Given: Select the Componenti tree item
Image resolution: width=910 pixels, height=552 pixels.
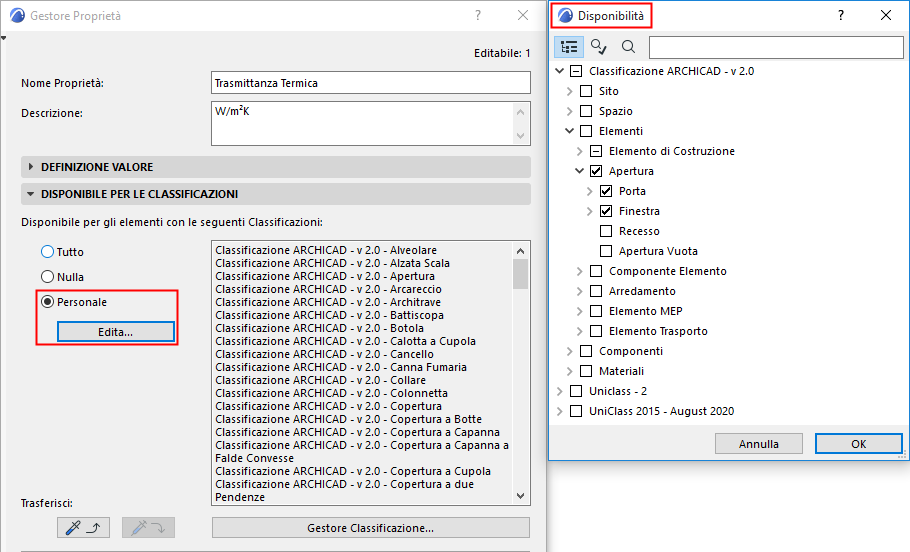Looking at the screenshot, I should 631,351.
